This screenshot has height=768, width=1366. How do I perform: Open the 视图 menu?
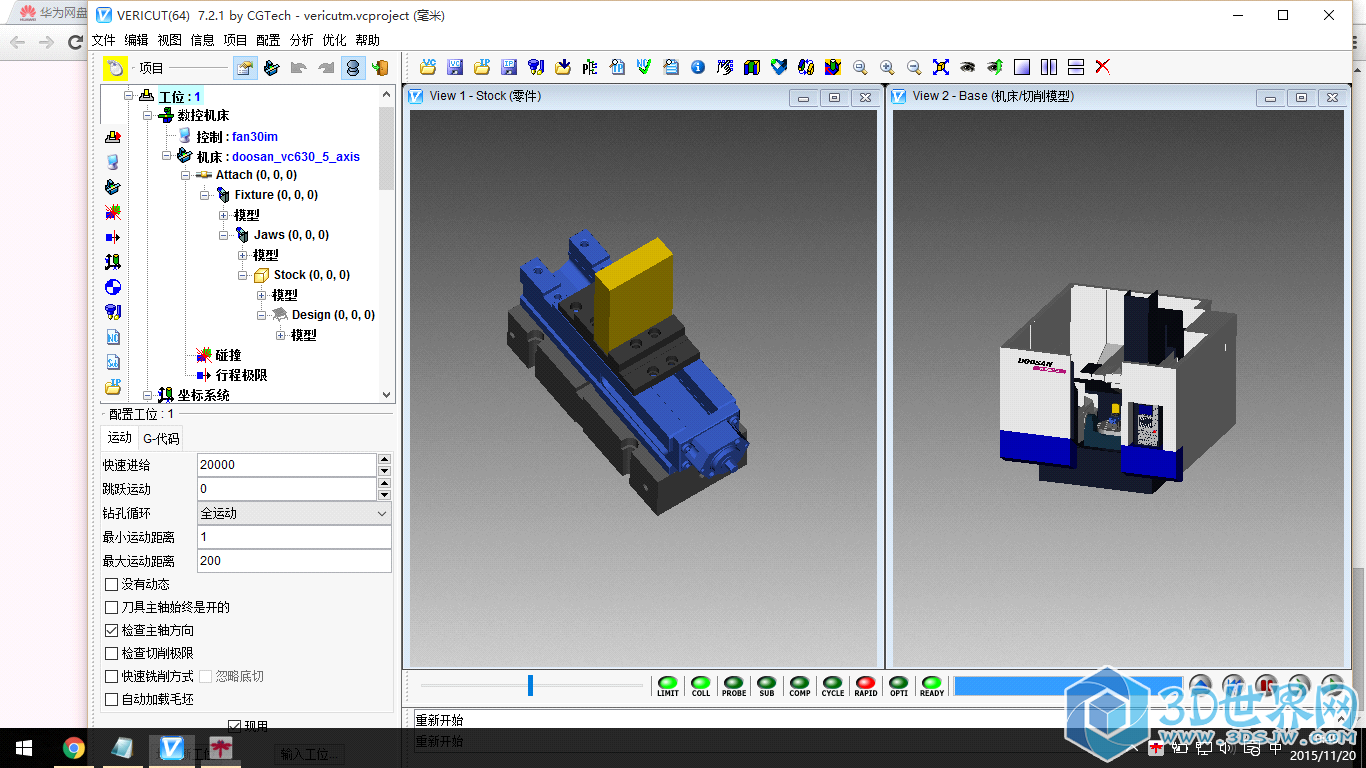click(170, 40)
